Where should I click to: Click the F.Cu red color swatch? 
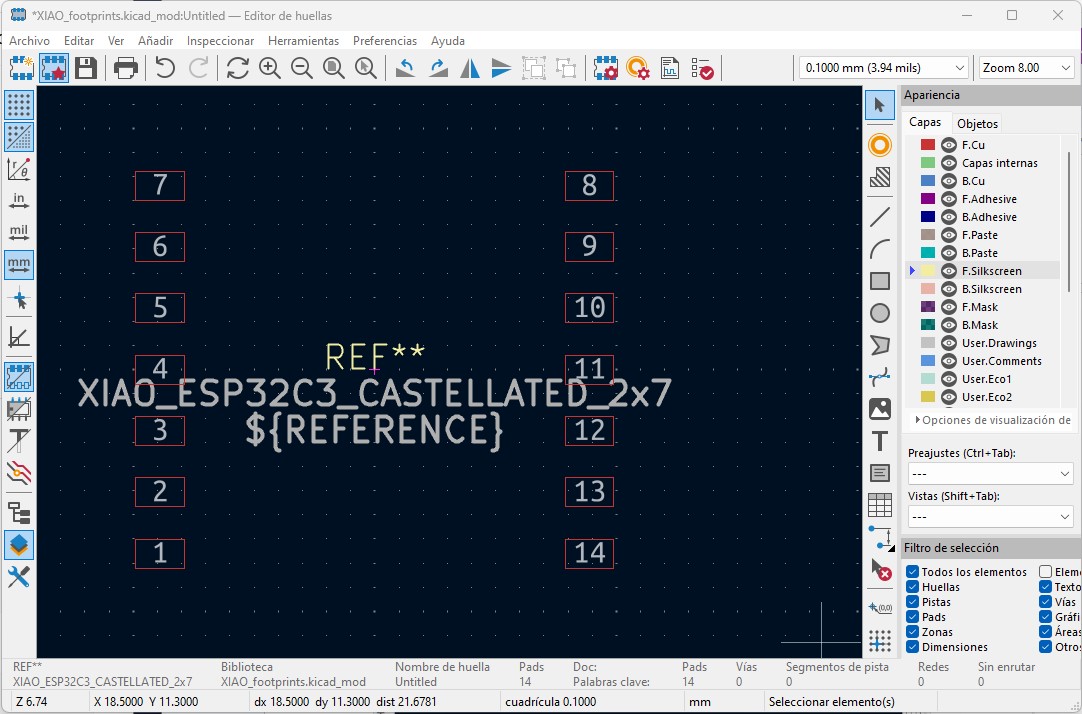(927, 145)
